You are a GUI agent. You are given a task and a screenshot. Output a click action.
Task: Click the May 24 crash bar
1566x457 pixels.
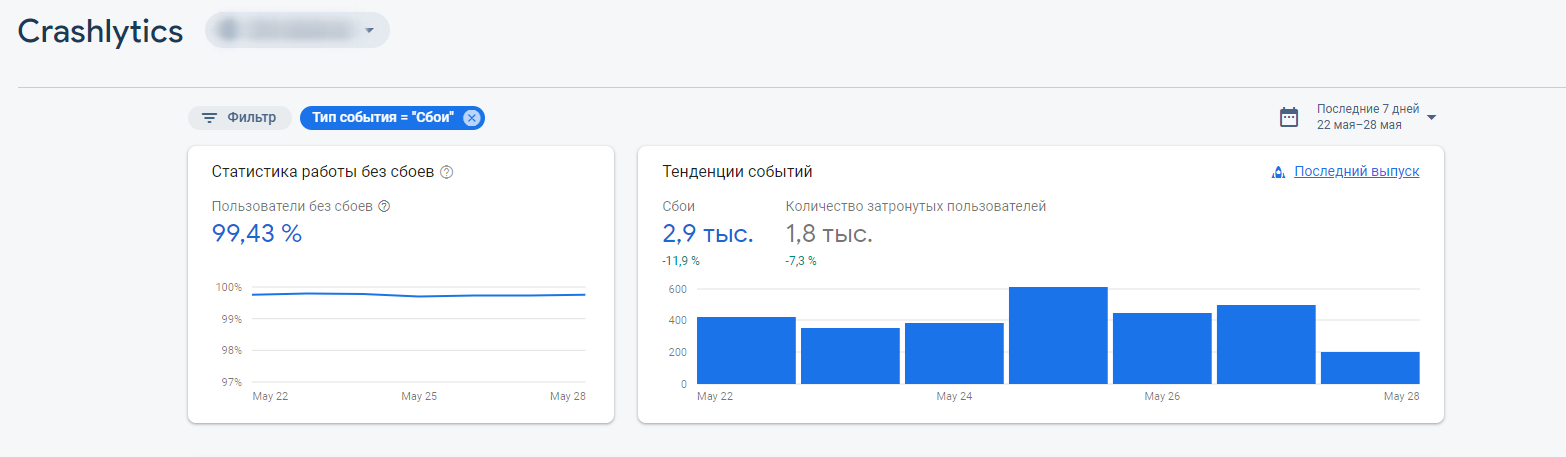(954, 353)
